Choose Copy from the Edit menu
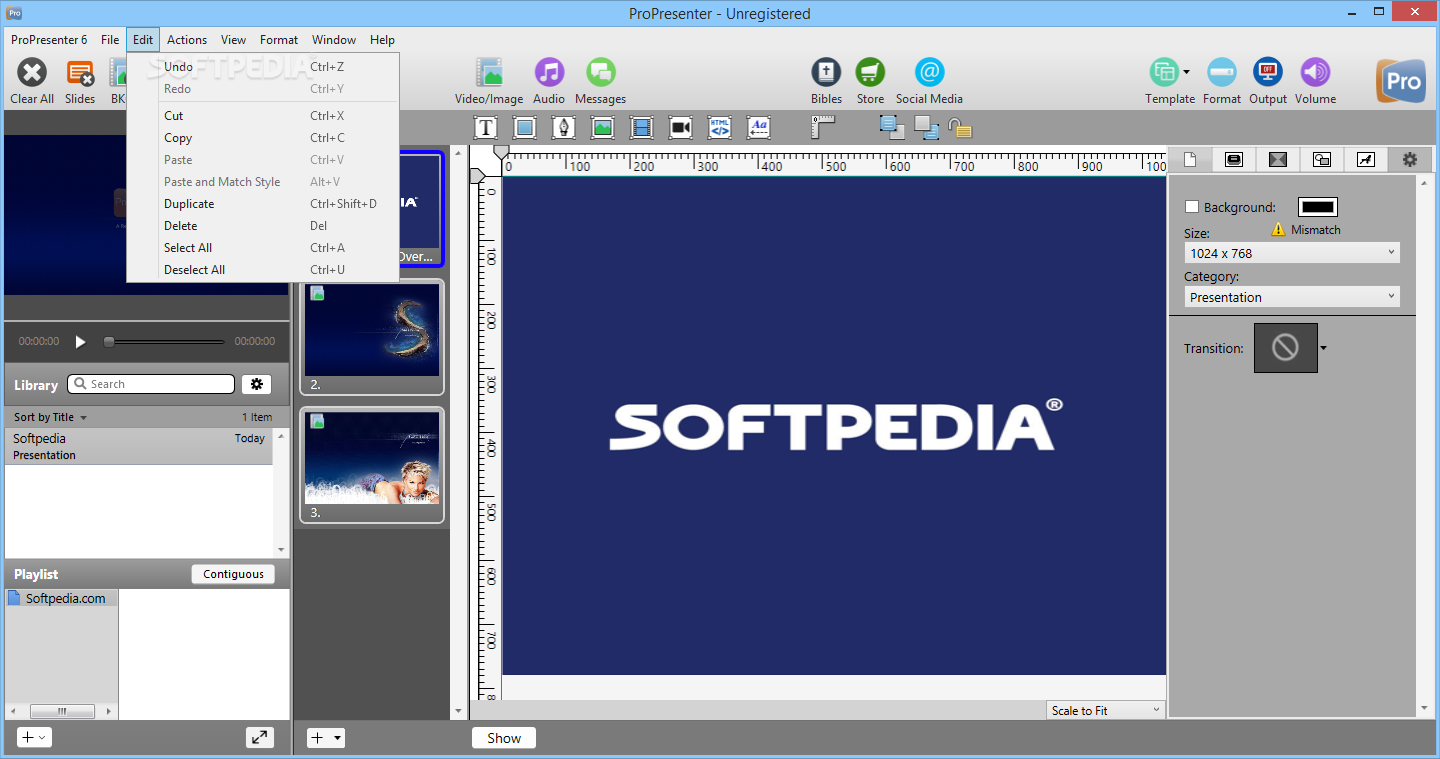 coord(264,138)
